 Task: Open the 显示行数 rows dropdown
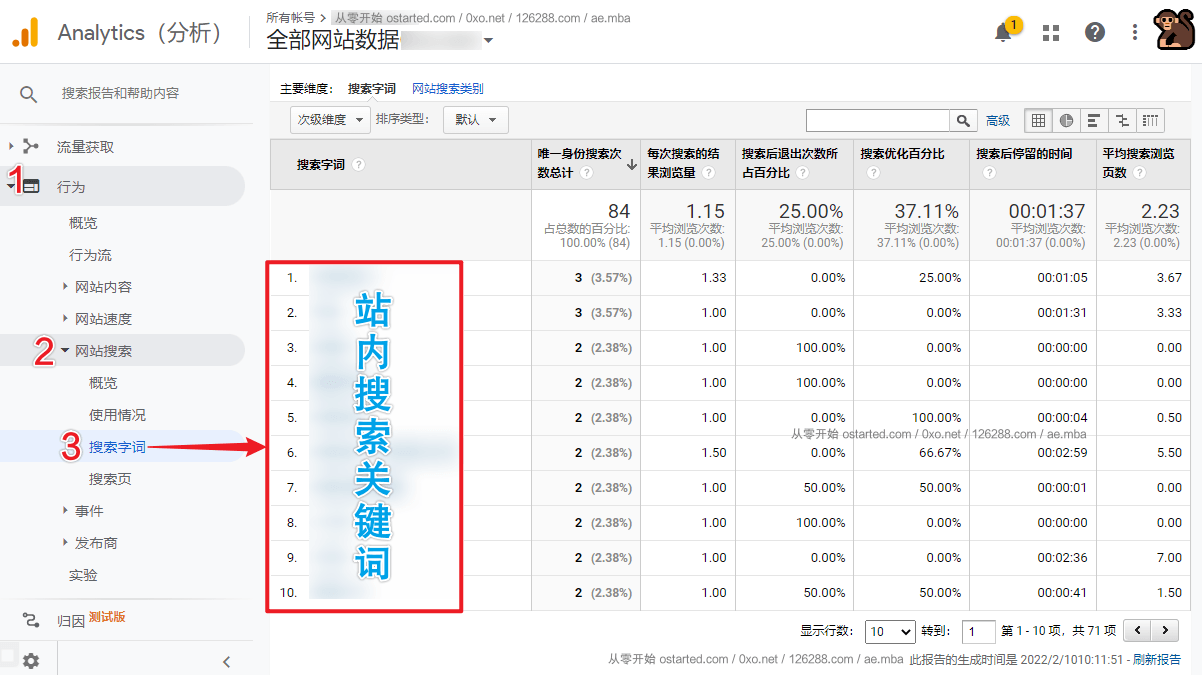pos(890,632)
